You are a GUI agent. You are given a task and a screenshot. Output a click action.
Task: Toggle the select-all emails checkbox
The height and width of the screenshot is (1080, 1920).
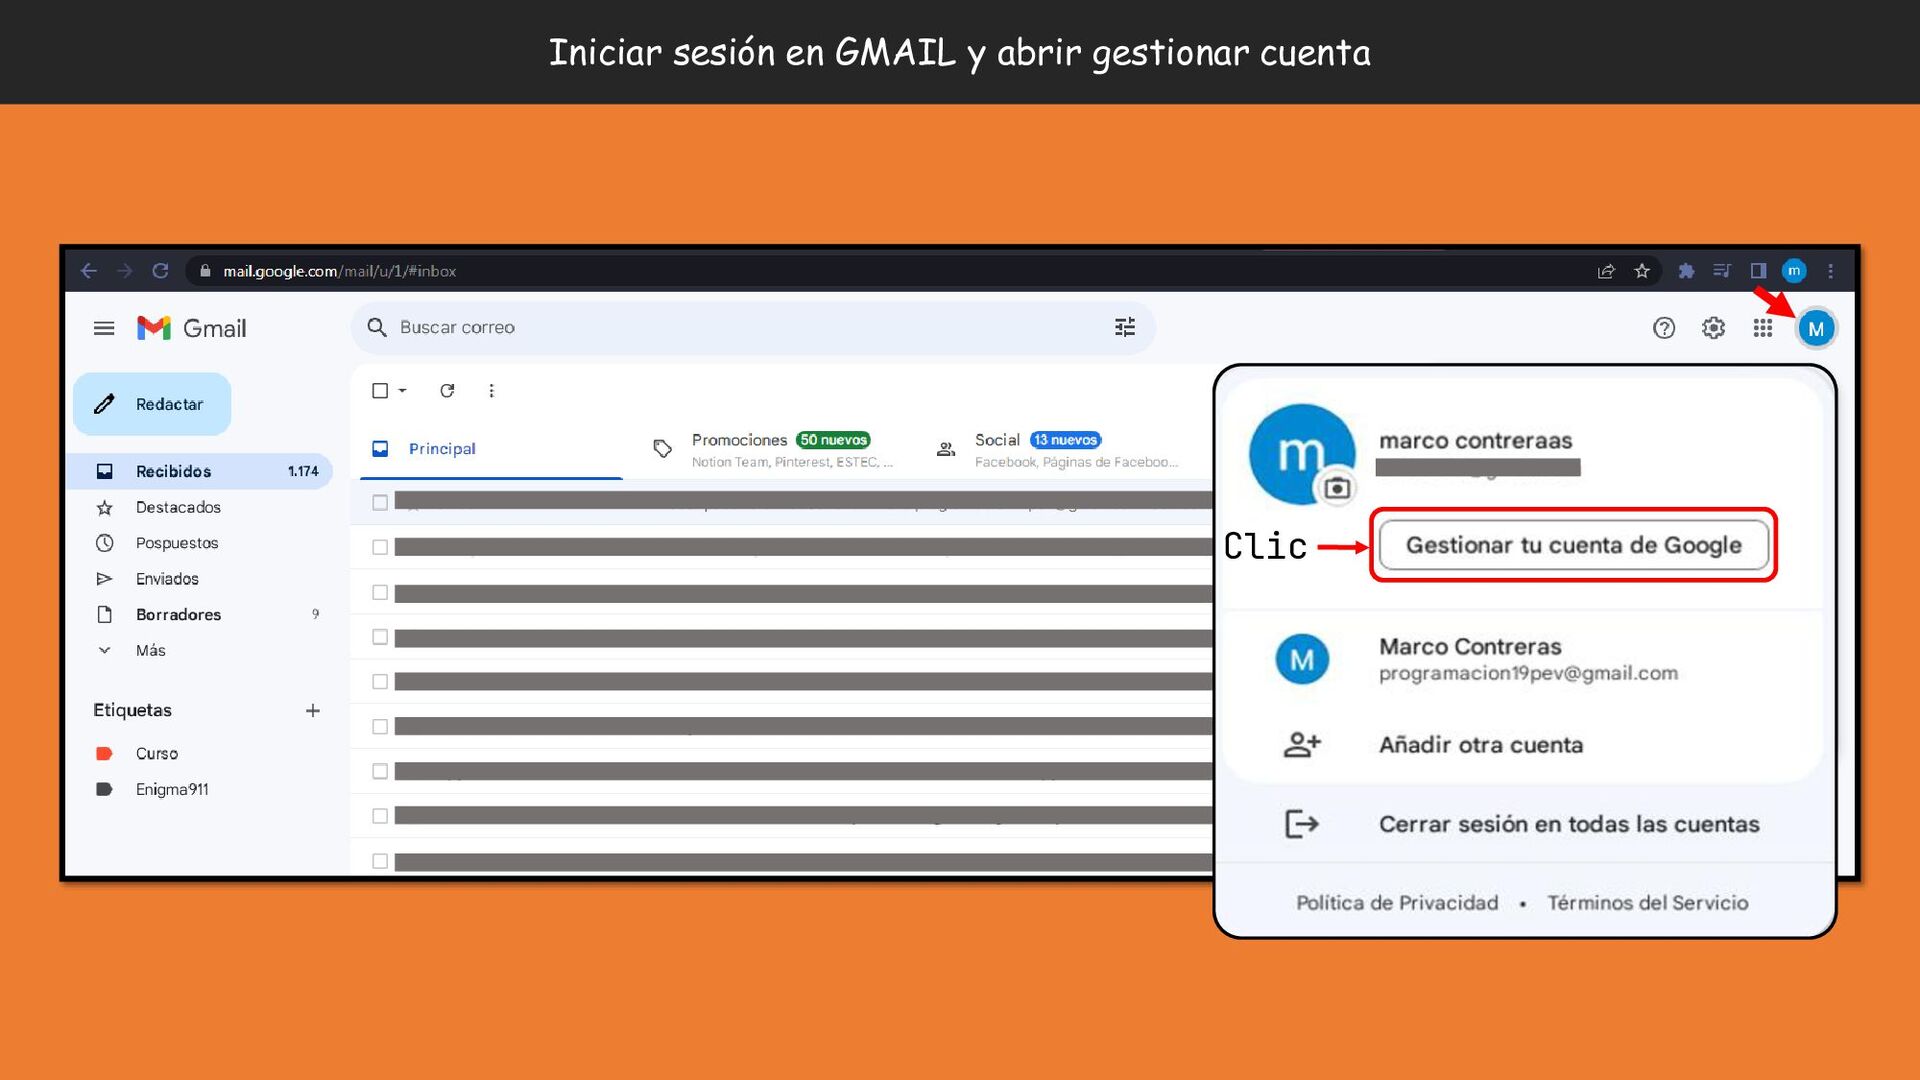(380, 390)
